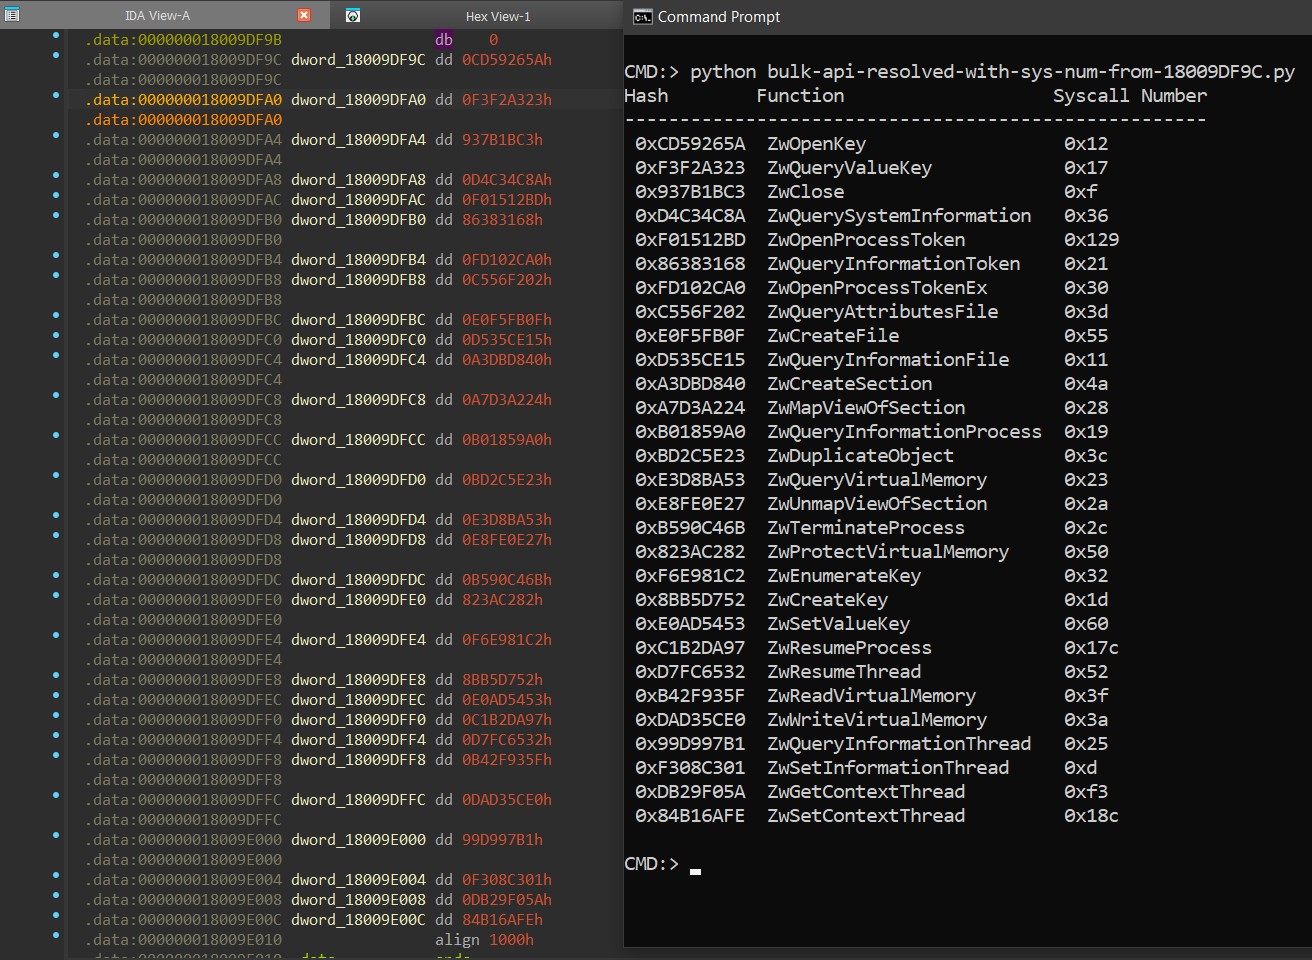
Task: Select the 'align 1000h' directive in IDA
Action: [x=484, y=940]
